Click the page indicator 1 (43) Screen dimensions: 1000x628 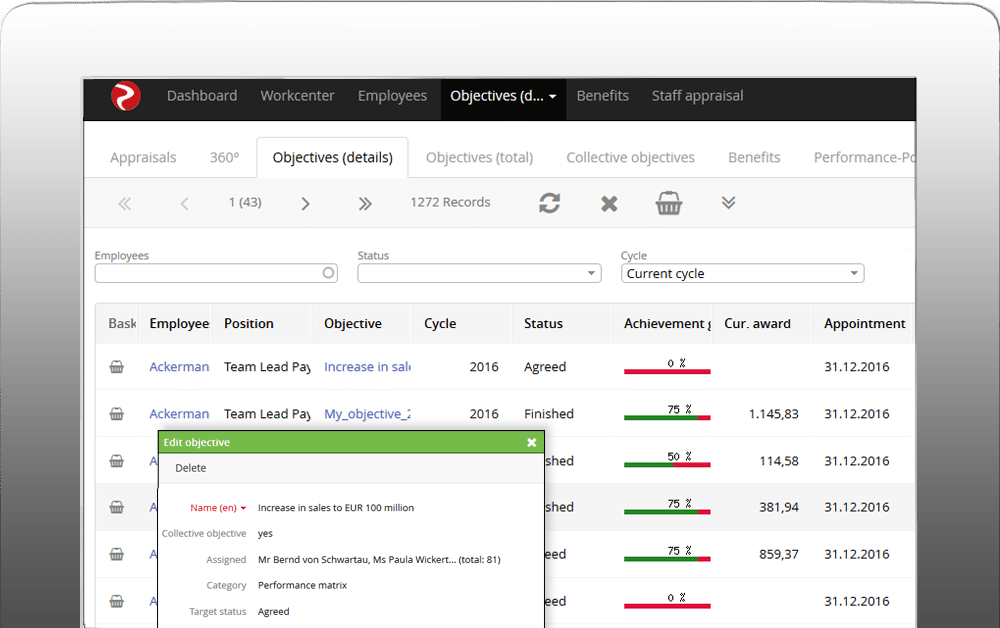pyautogui.click(x=245, y=202)
